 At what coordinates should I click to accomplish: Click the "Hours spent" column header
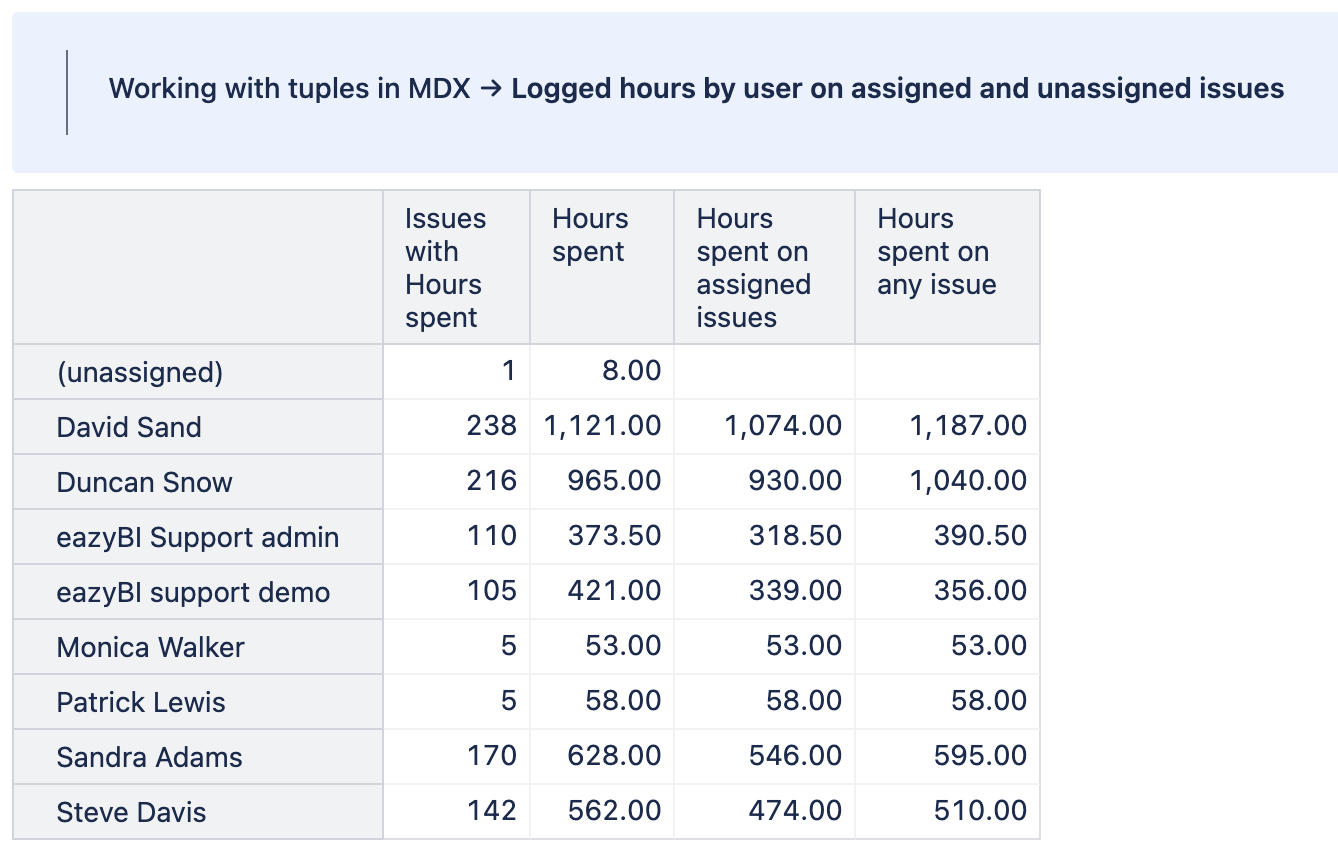590,236
